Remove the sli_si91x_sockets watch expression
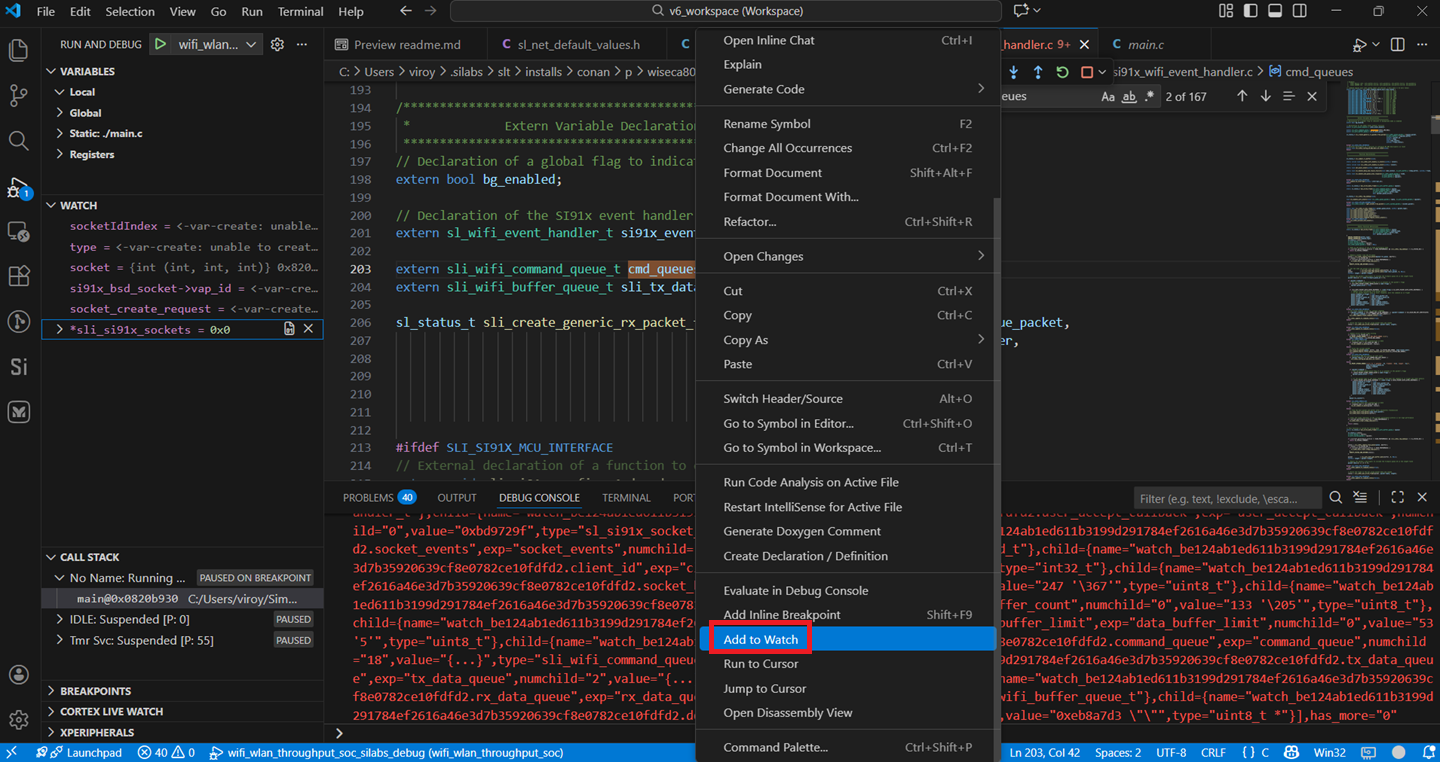The image size is (1440, 762). click(x=307, y=329)
